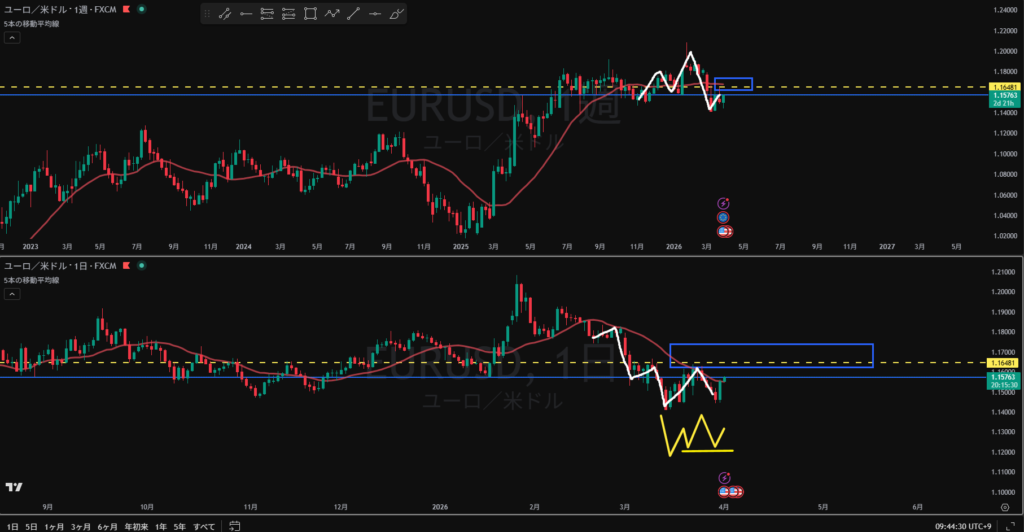Open the go-to-date calendar icon
Image resolution: width=1024 pixels, height=532 pixels.
tap(233, 525)
